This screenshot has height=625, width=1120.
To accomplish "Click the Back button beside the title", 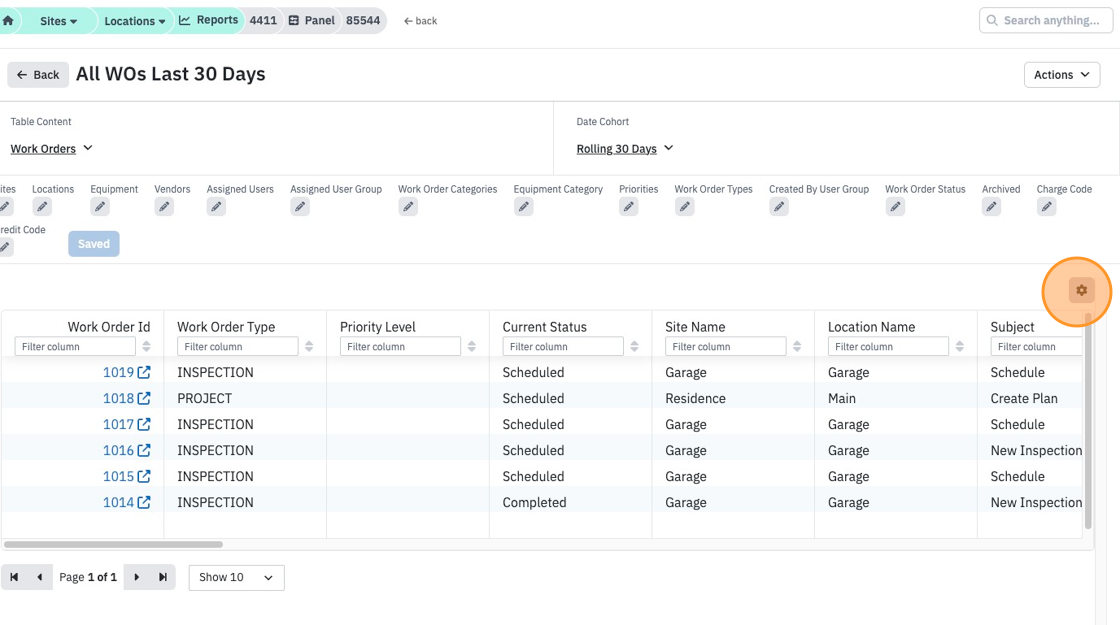I will click(38, 75).
